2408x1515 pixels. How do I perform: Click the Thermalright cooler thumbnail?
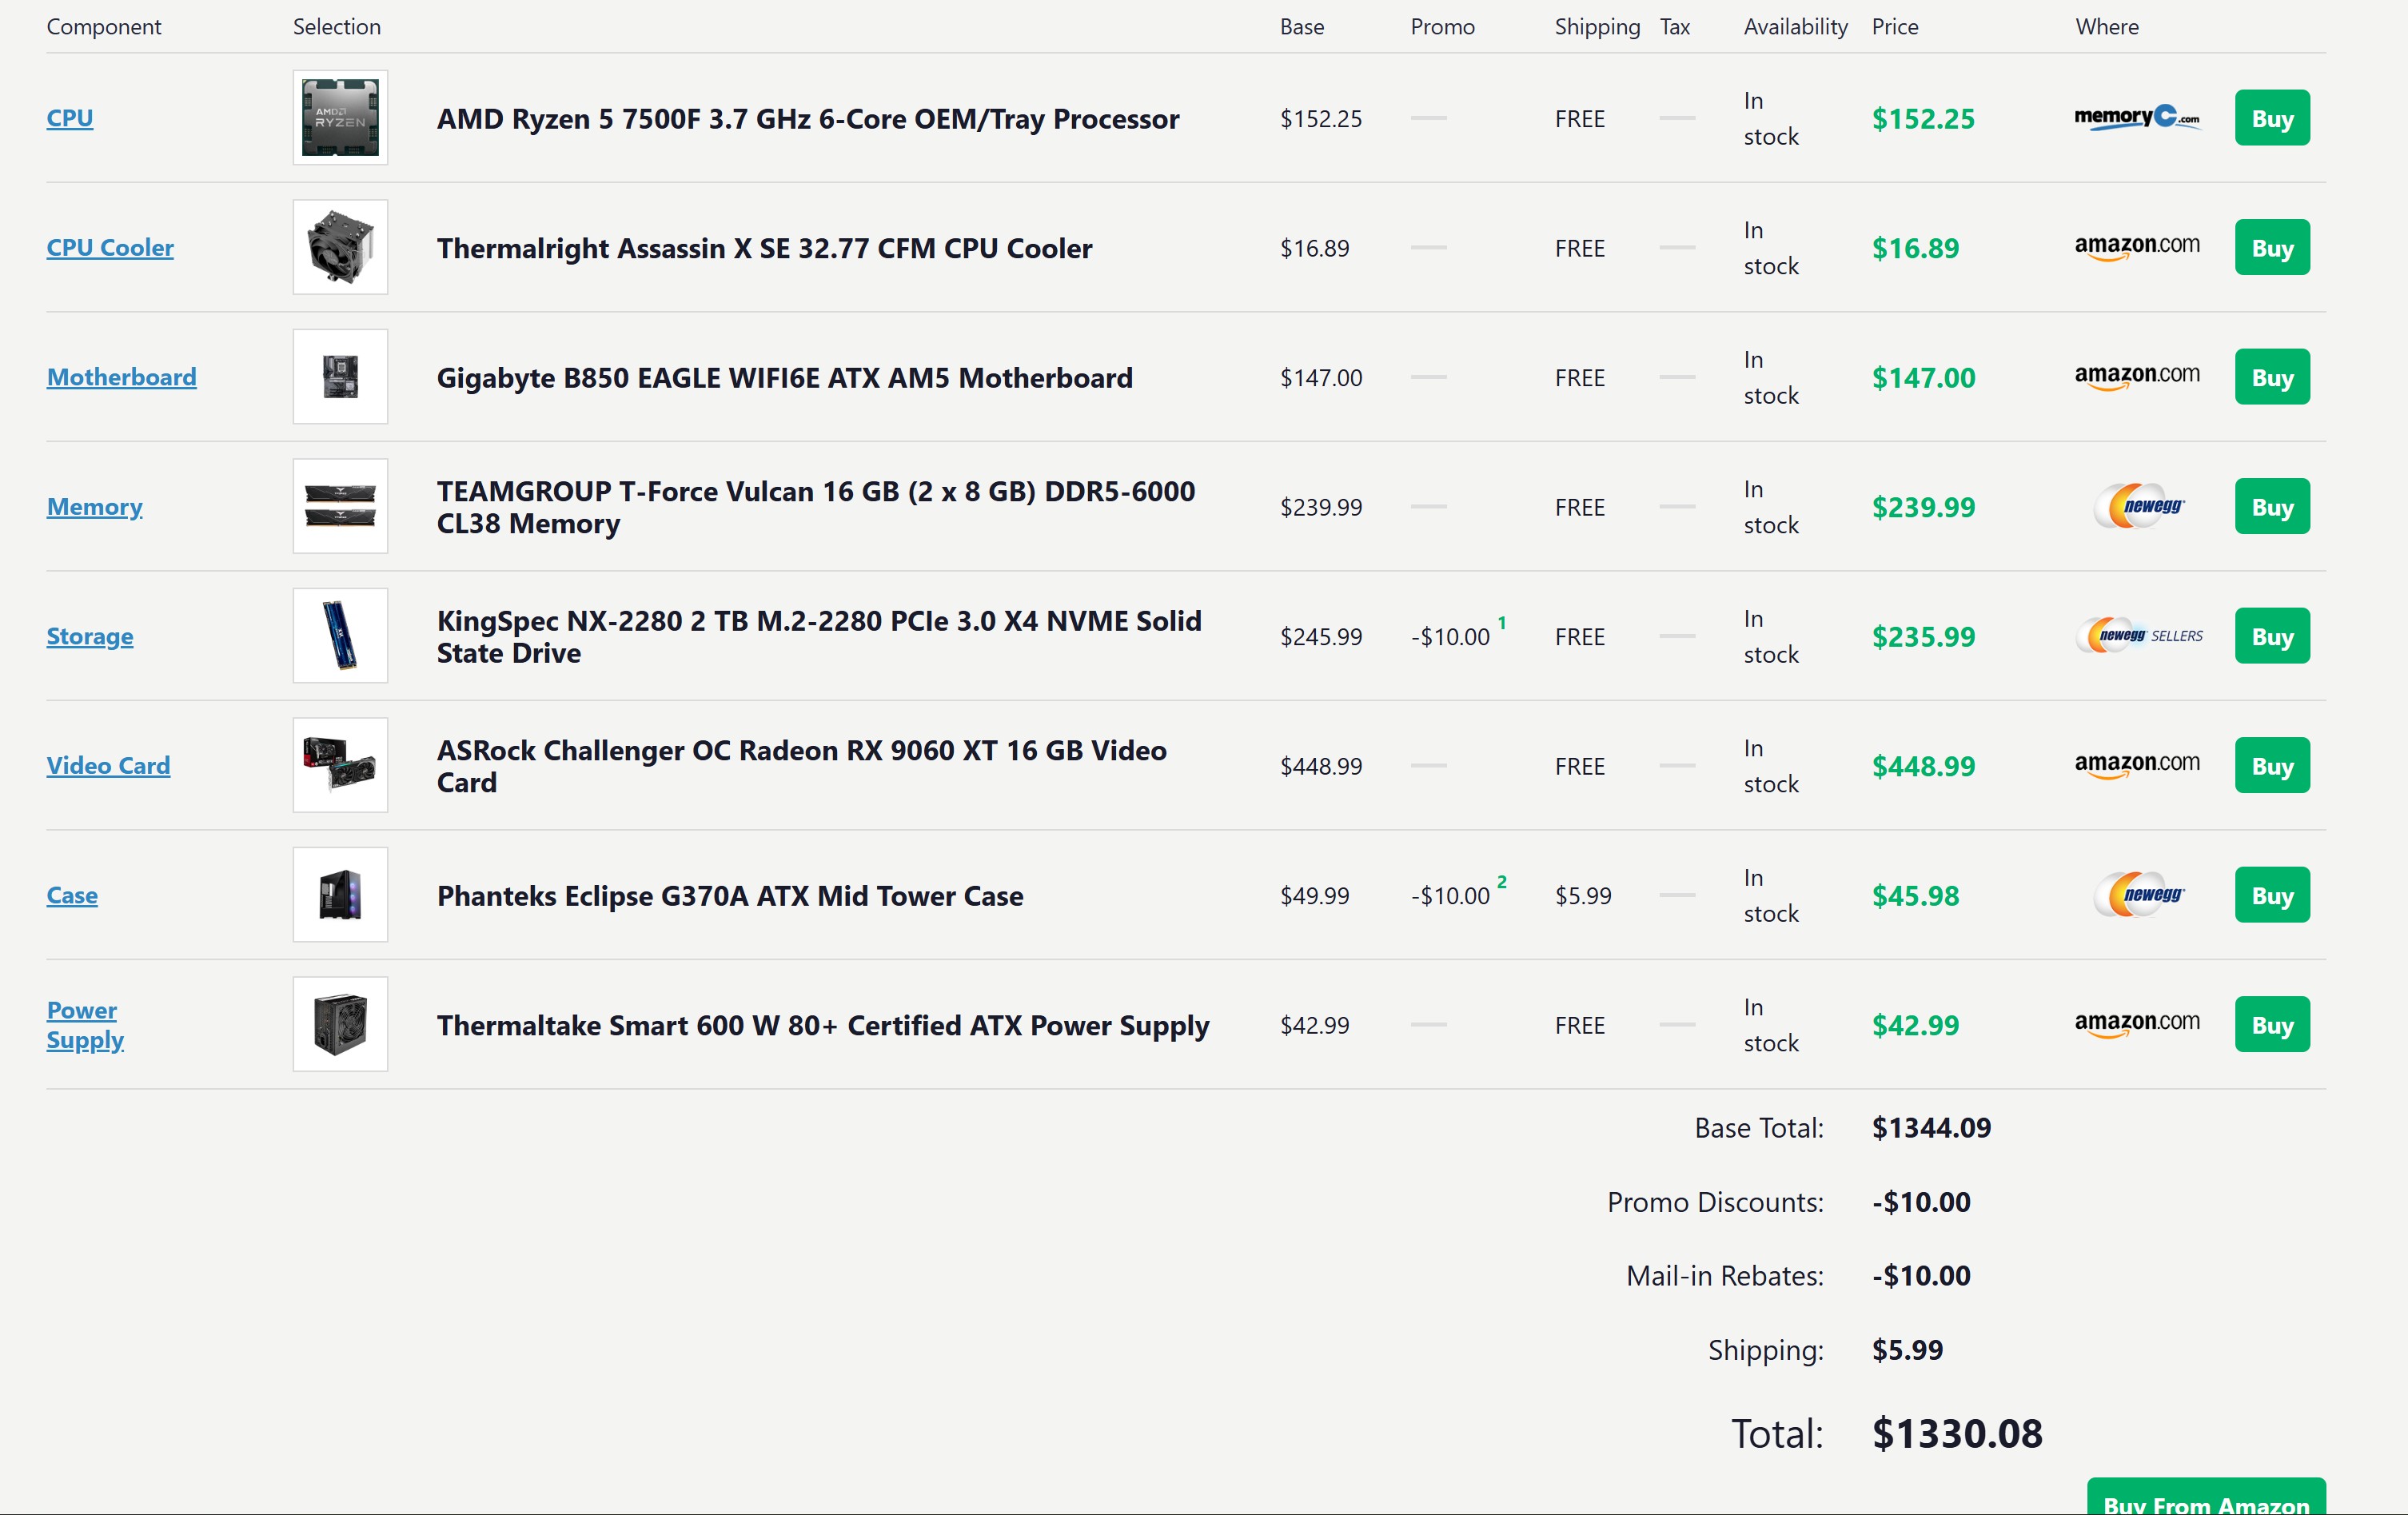(x=340, y=247)
